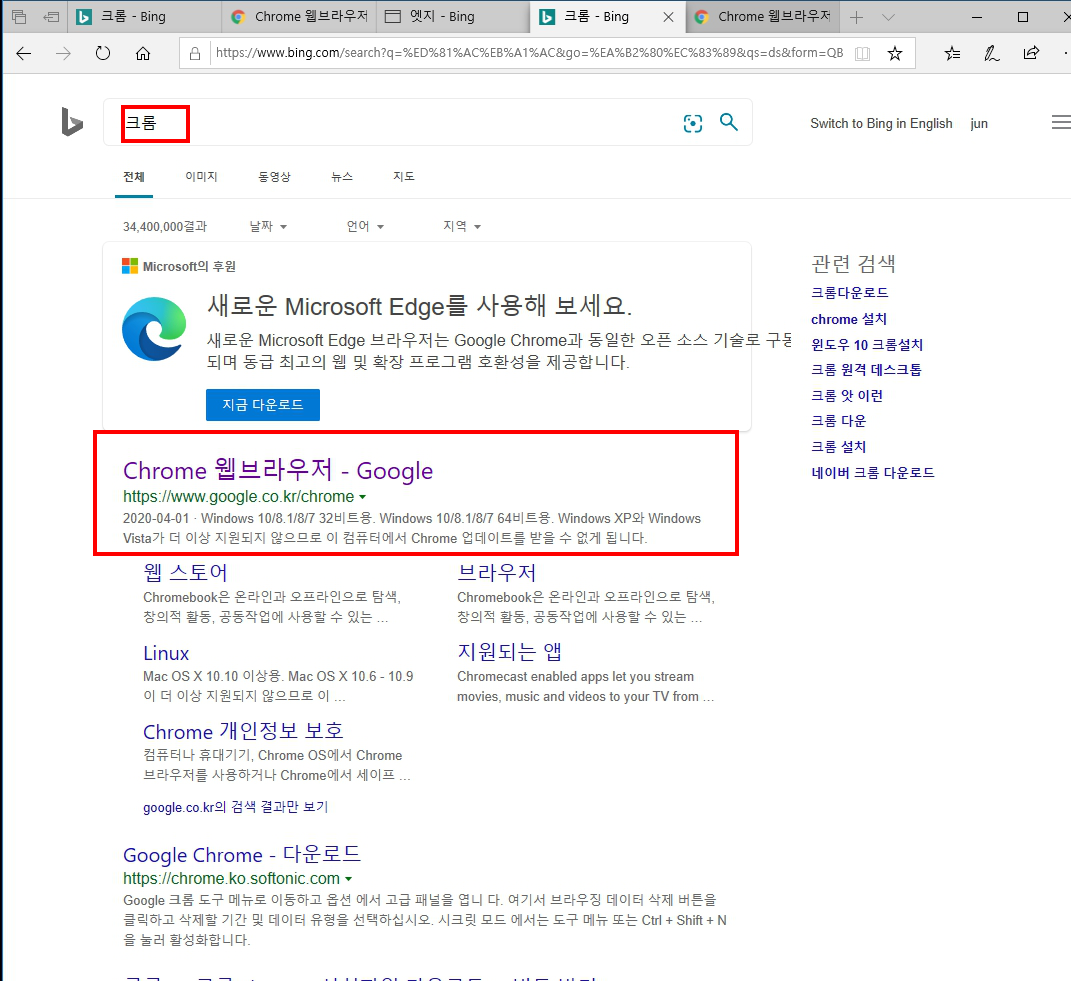Select the 지도 search tab
The image size is (1071, 981).
pos(404,177)
